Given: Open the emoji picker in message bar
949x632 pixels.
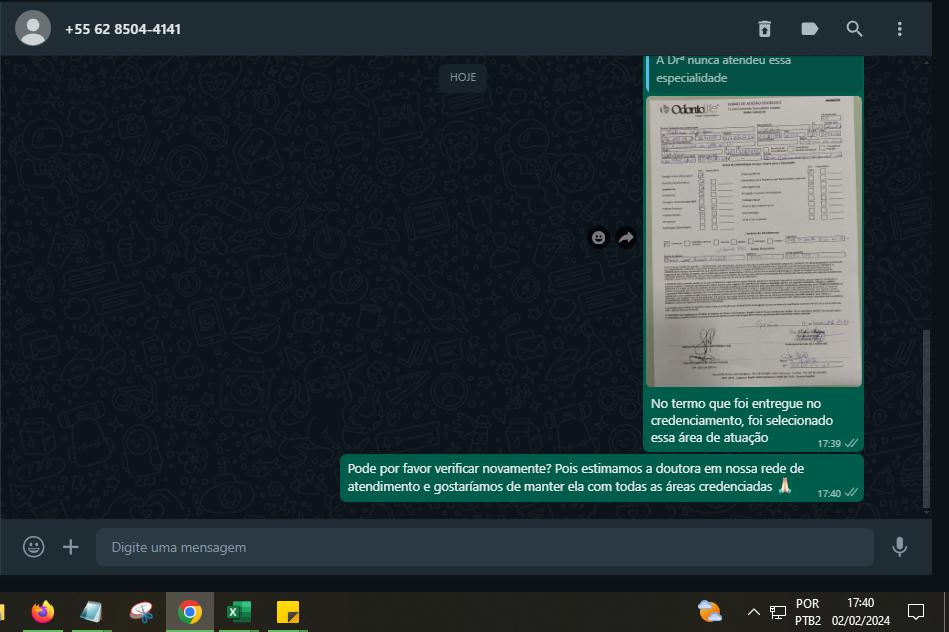Looking at the screenshot, I should [34, 547].
